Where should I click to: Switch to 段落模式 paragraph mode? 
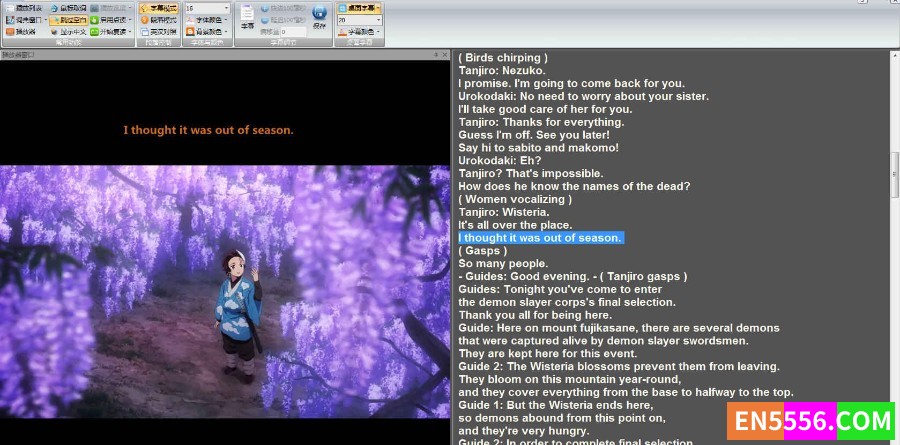pos(158,20)
